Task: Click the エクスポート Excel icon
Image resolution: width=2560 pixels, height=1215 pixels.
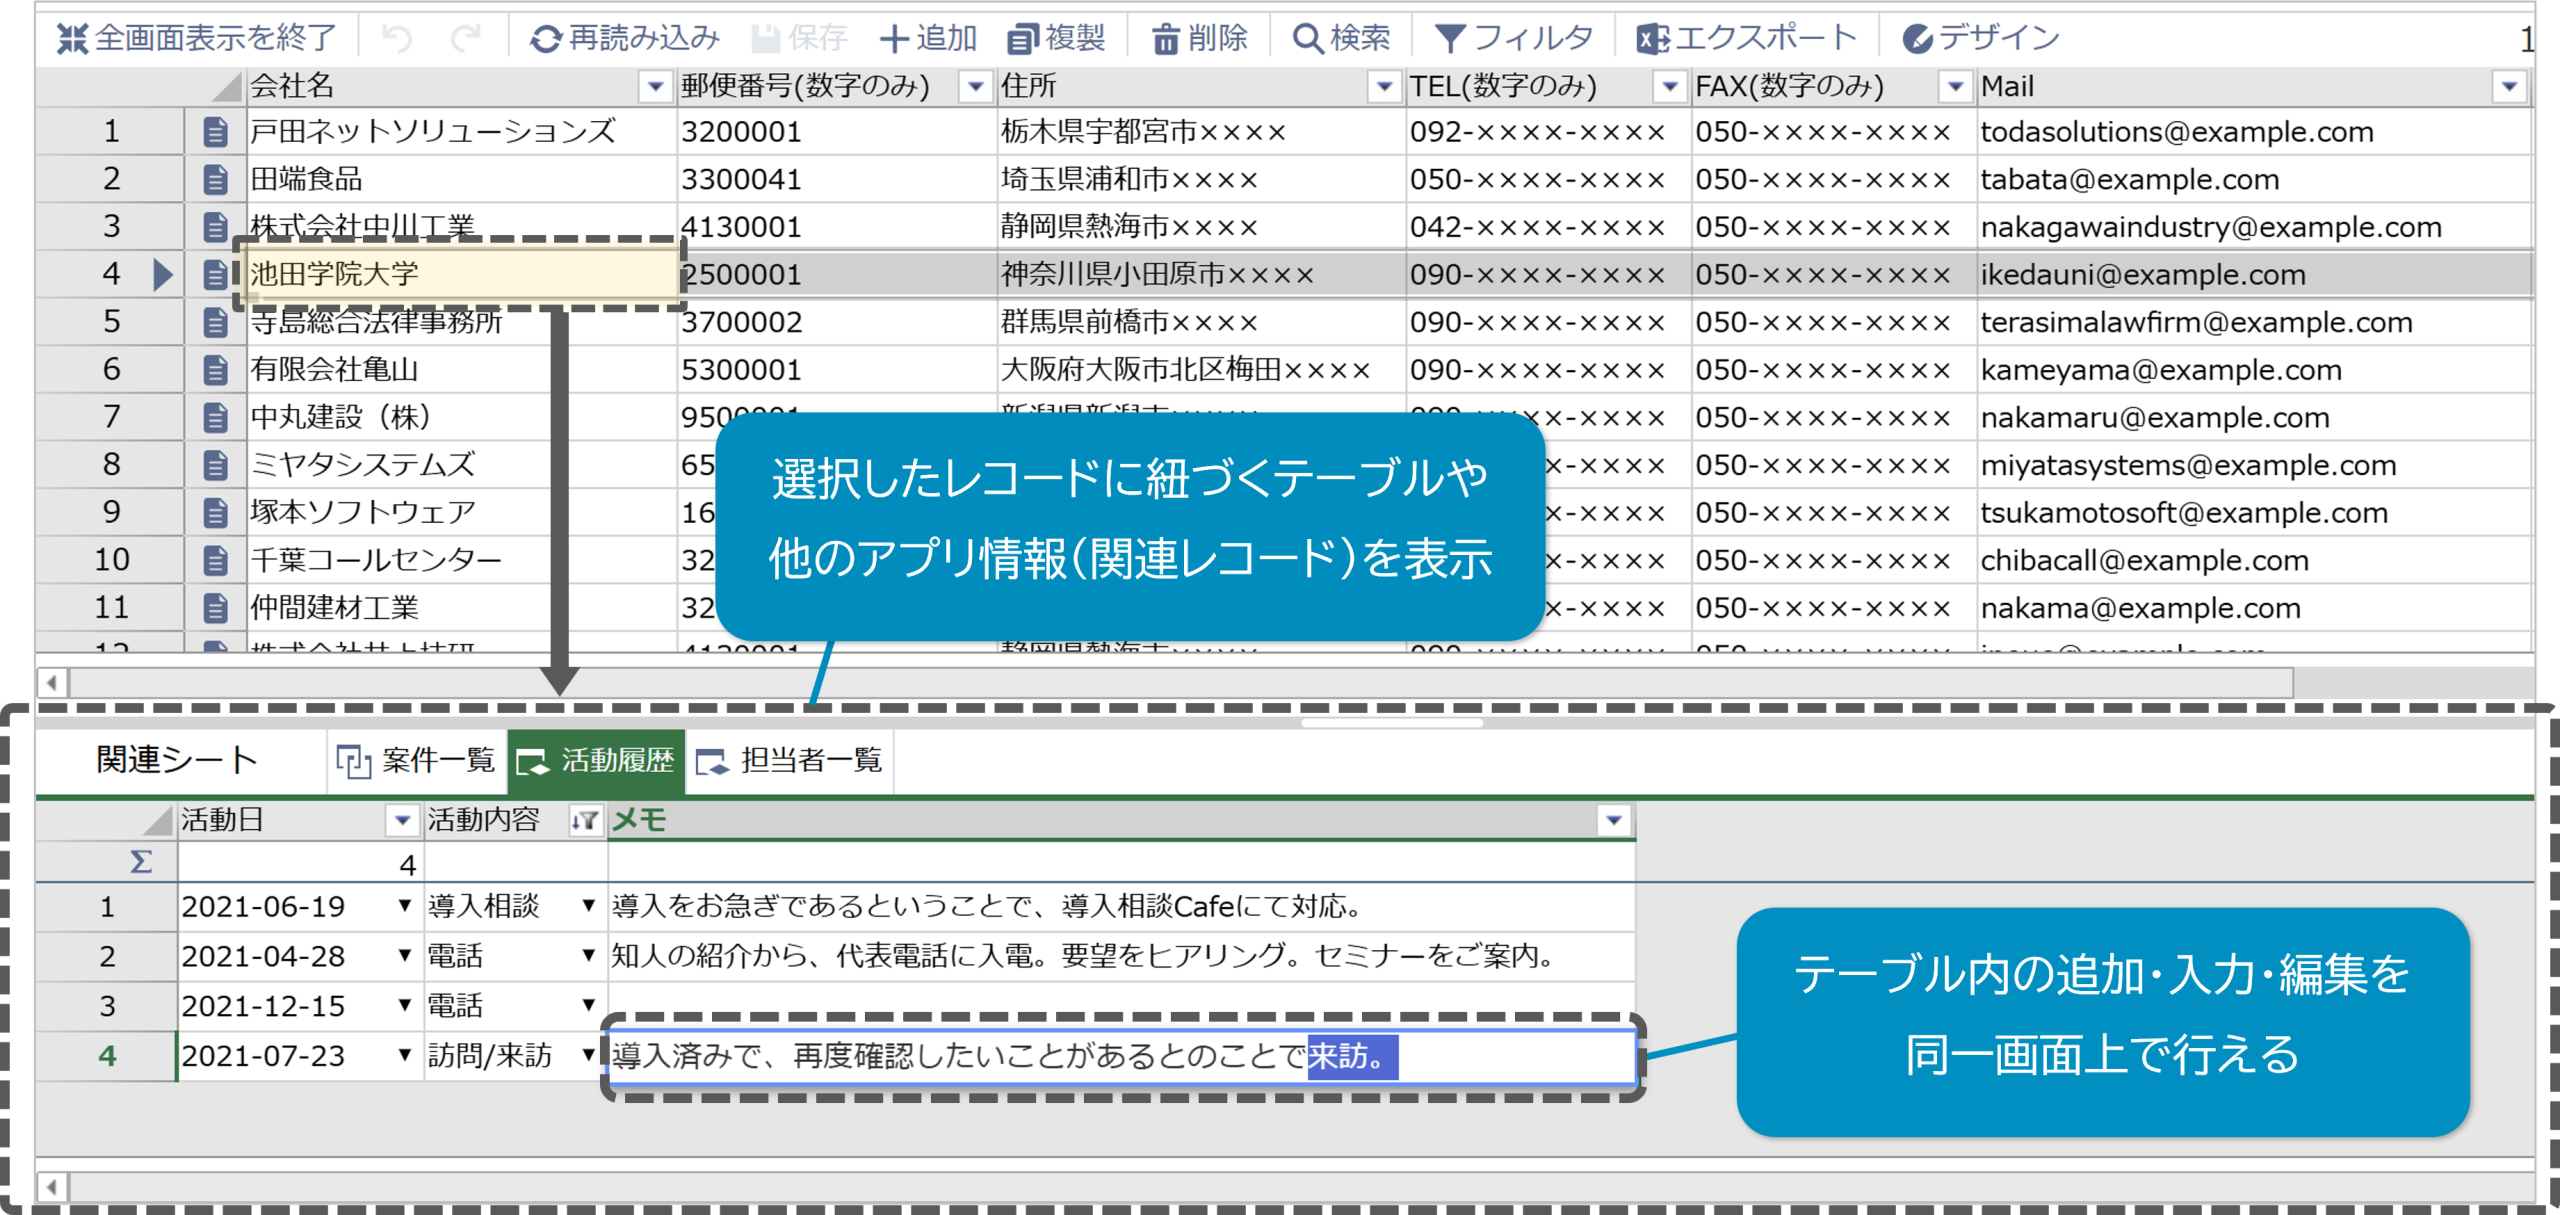Action: coord(1652,39)
